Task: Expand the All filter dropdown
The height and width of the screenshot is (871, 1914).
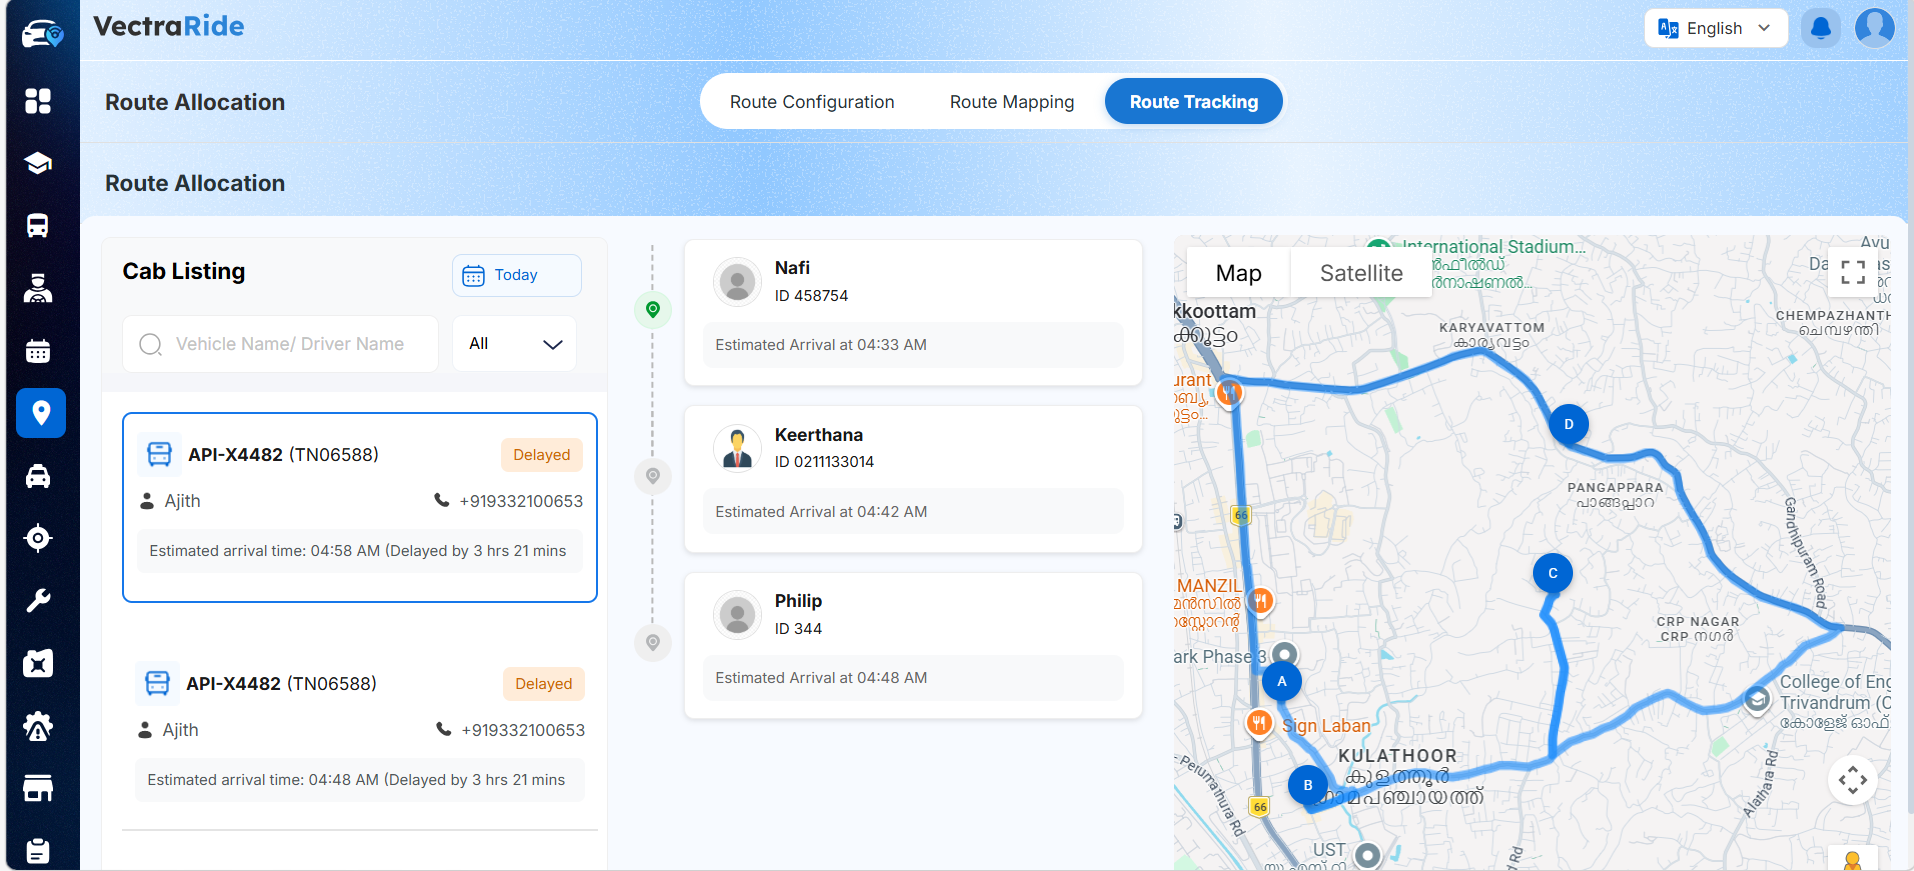Action: pos(515,344)
